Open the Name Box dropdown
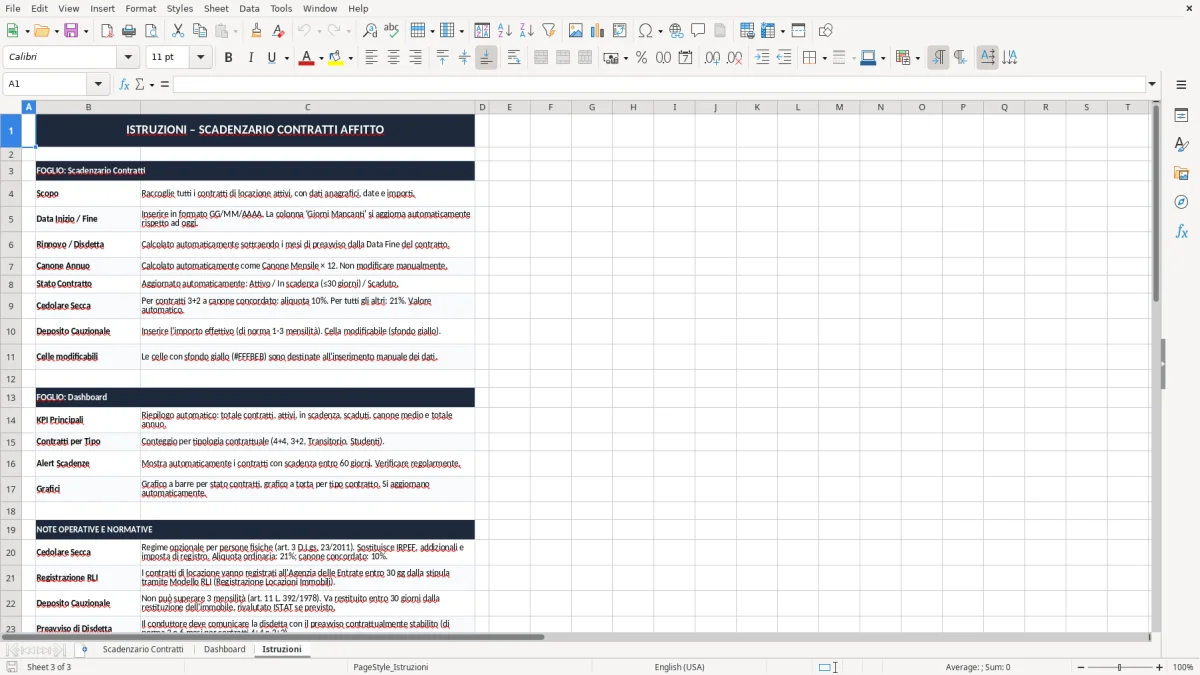This screenshot has width=1200, height=675. 98,84
